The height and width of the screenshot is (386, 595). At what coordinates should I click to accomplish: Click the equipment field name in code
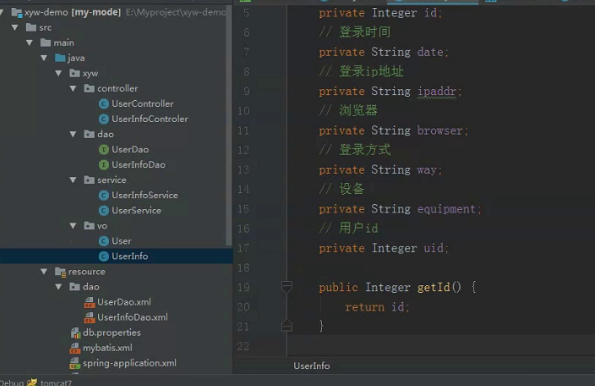[446, 209]
